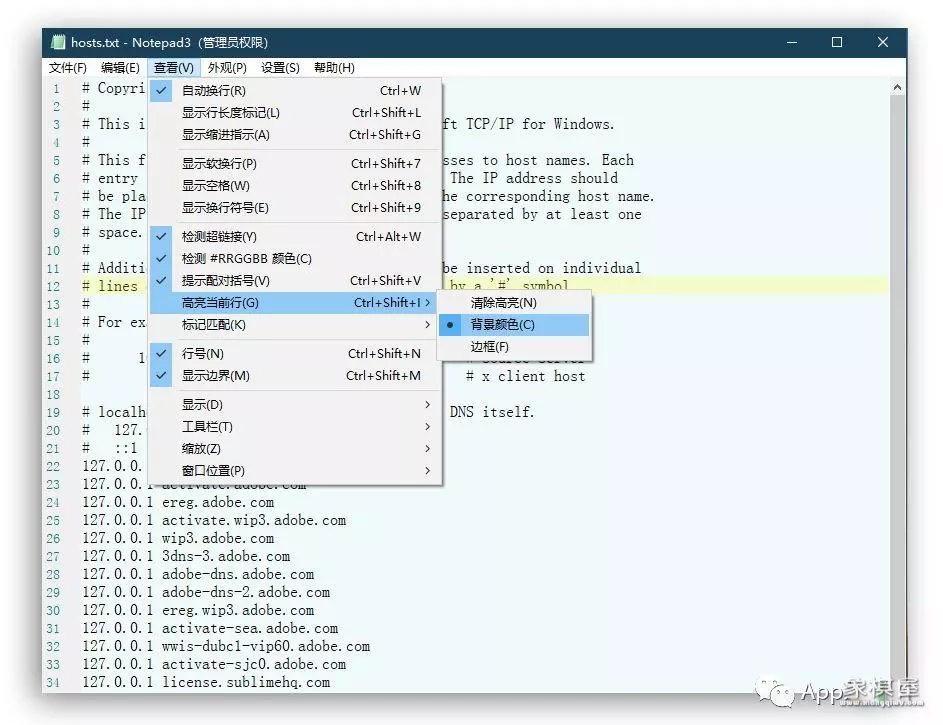943x725 pixels.
Task: Expand the 工具栏(T) submenu
Action: (295, 427)
